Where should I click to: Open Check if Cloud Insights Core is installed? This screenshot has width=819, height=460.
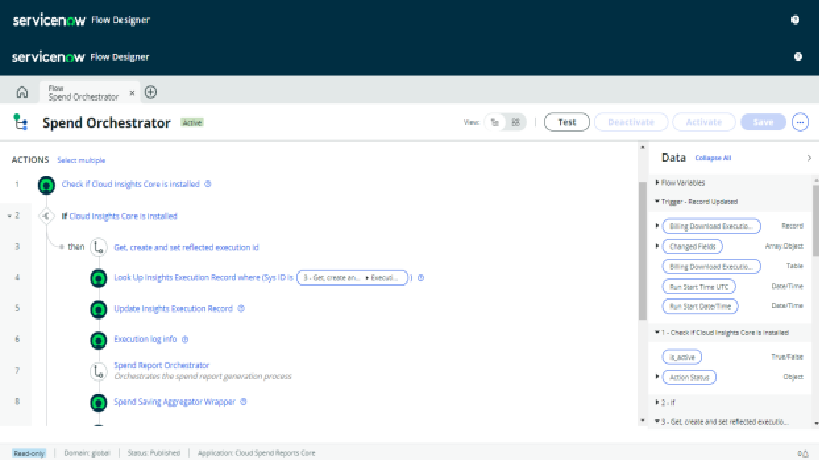pyautogui.click(x=131, y=184)
